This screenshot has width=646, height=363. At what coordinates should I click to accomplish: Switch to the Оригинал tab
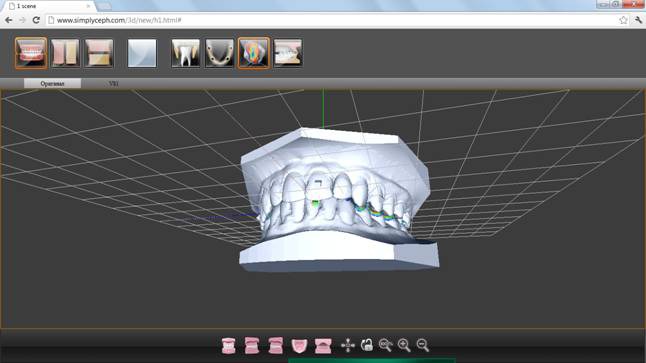[x=52, y=84]
